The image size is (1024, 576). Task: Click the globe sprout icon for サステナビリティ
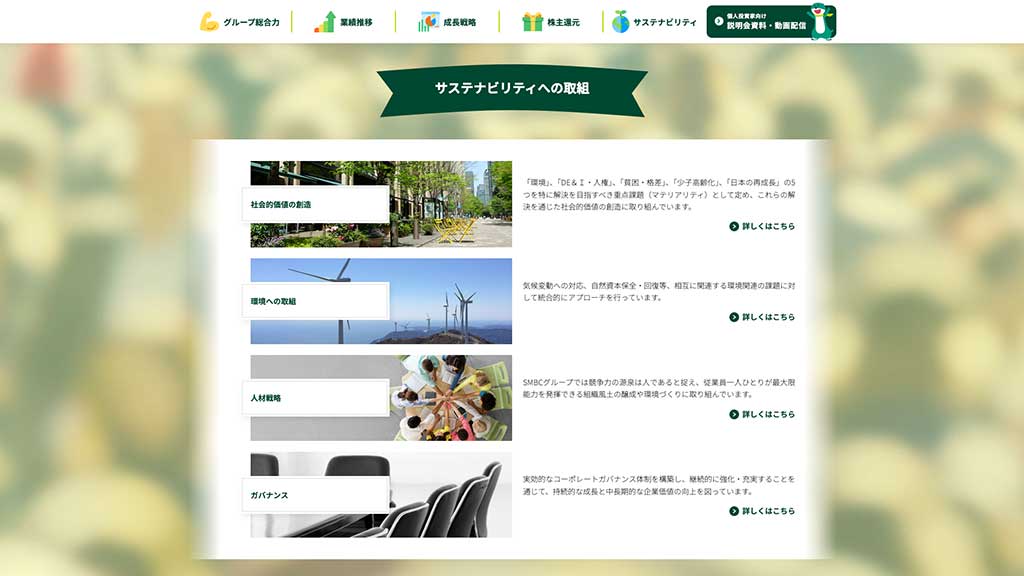click(x=620, y=21)
